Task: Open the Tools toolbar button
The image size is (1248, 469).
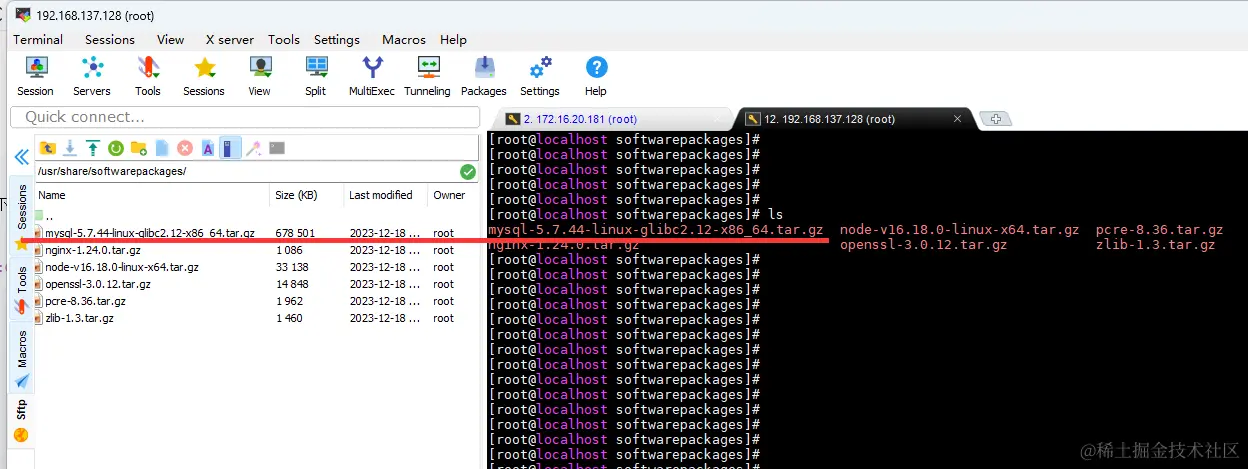Action: click(x=148, y=76)
